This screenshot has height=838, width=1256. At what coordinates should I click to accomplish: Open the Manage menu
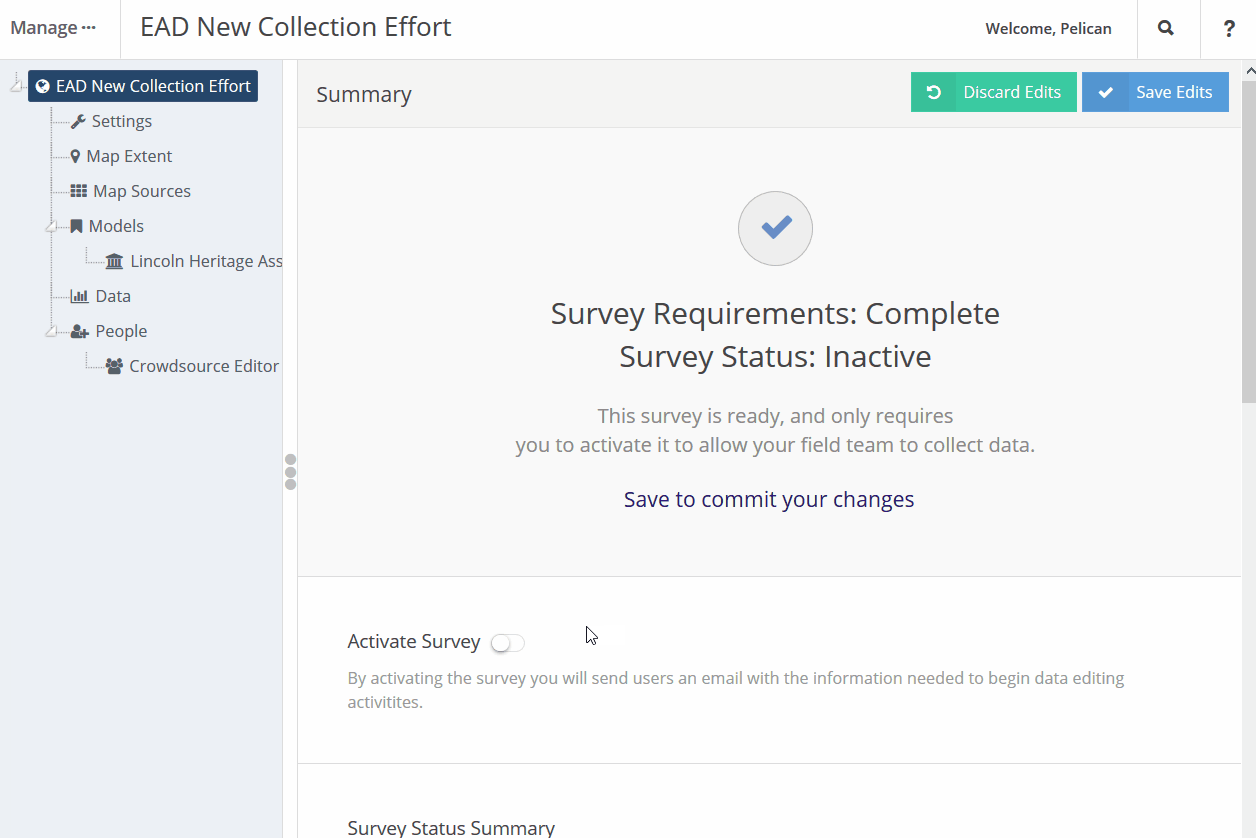coord(53,28)
